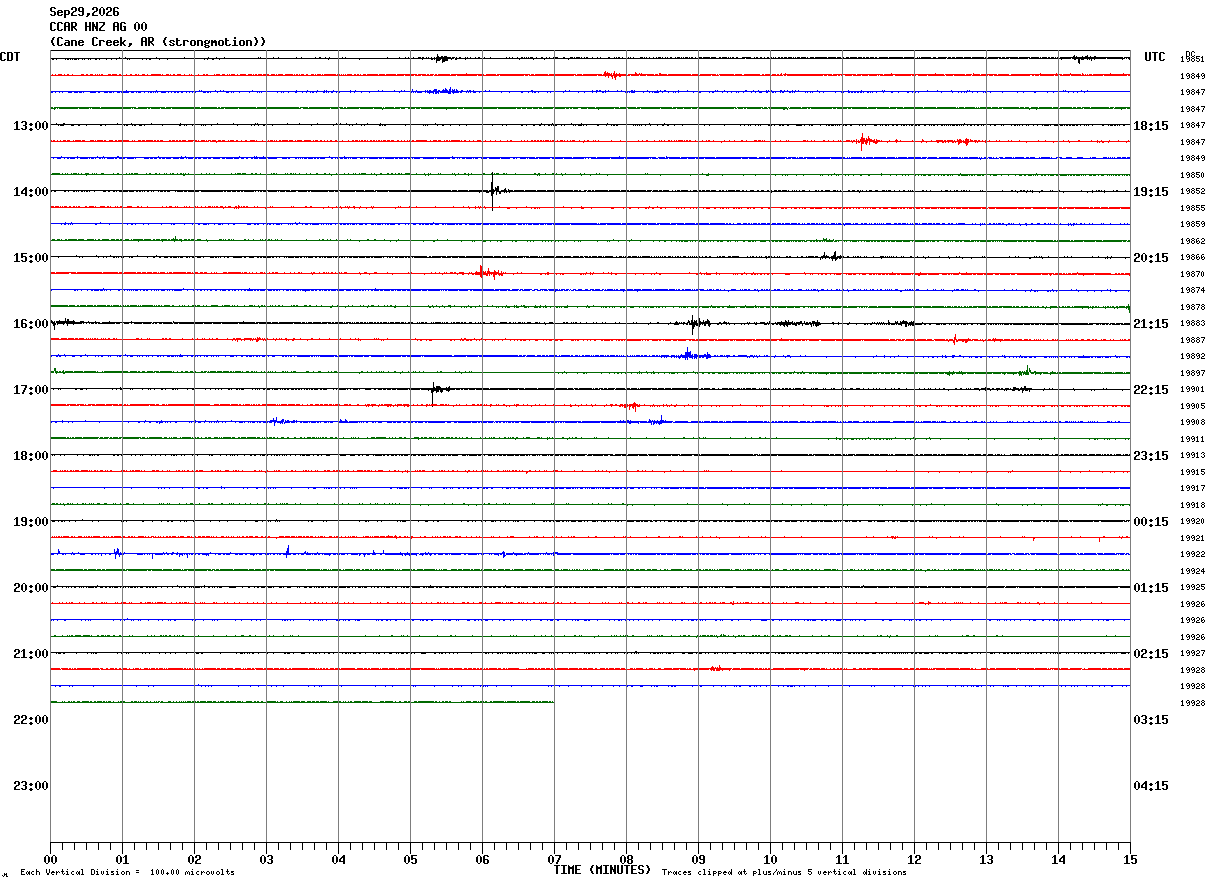The width and height of the screenshot is (1210, 886).
Task: Click the Sep29,2026 date header
Action: (x=84, y=12)
